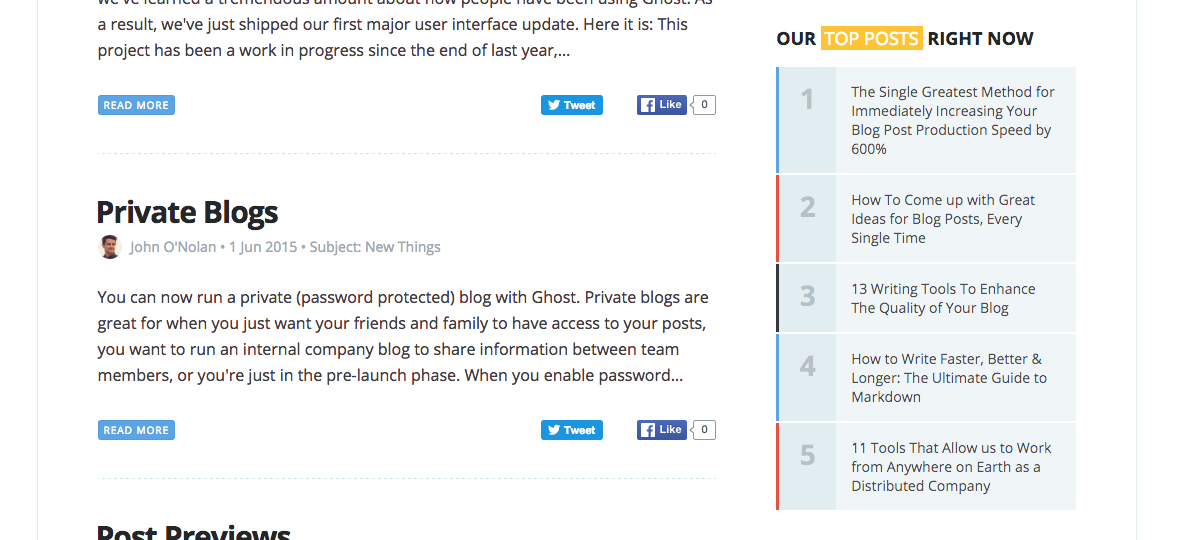
Task: Open the Private Blogs post title
Action: tap(187, 212)
